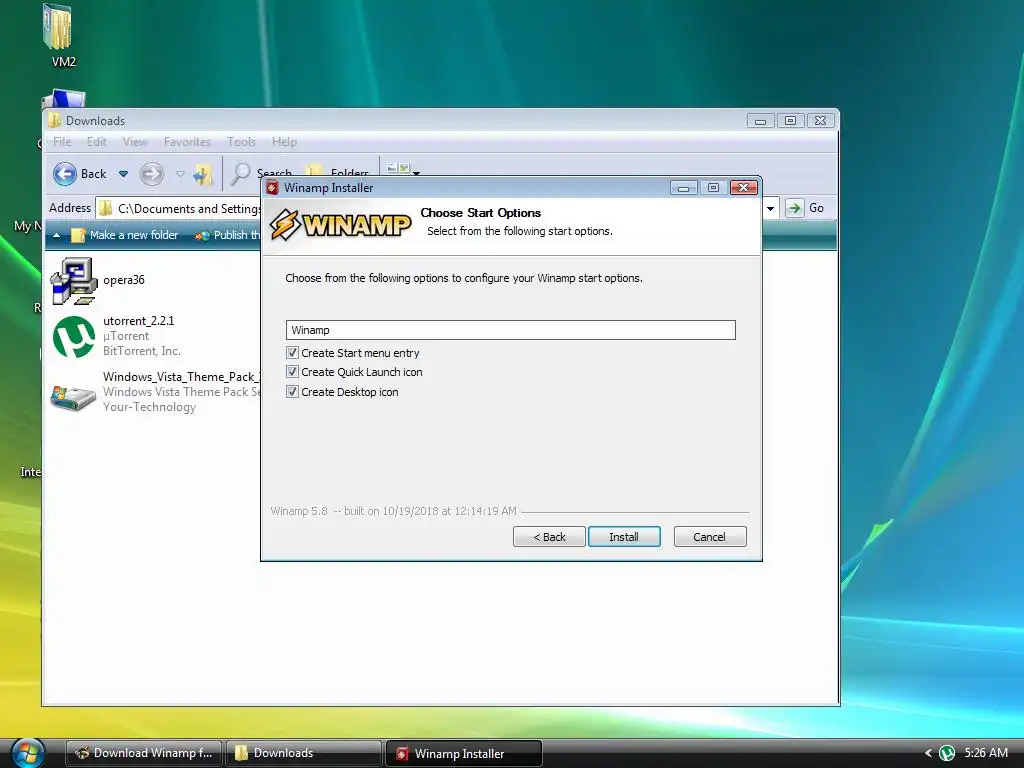Click the Winamp logo in installer header
1024x768 pixels.
(x=341, y=225)
